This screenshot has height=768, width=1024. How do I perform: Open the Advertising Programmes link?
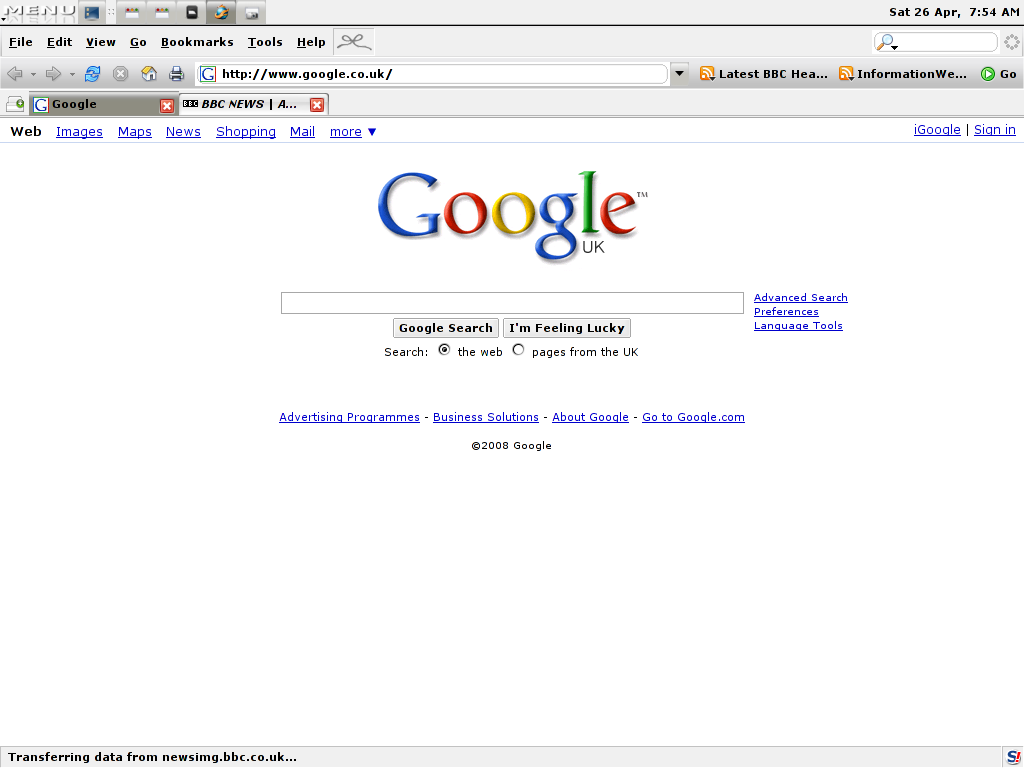(x=349, y=417)
